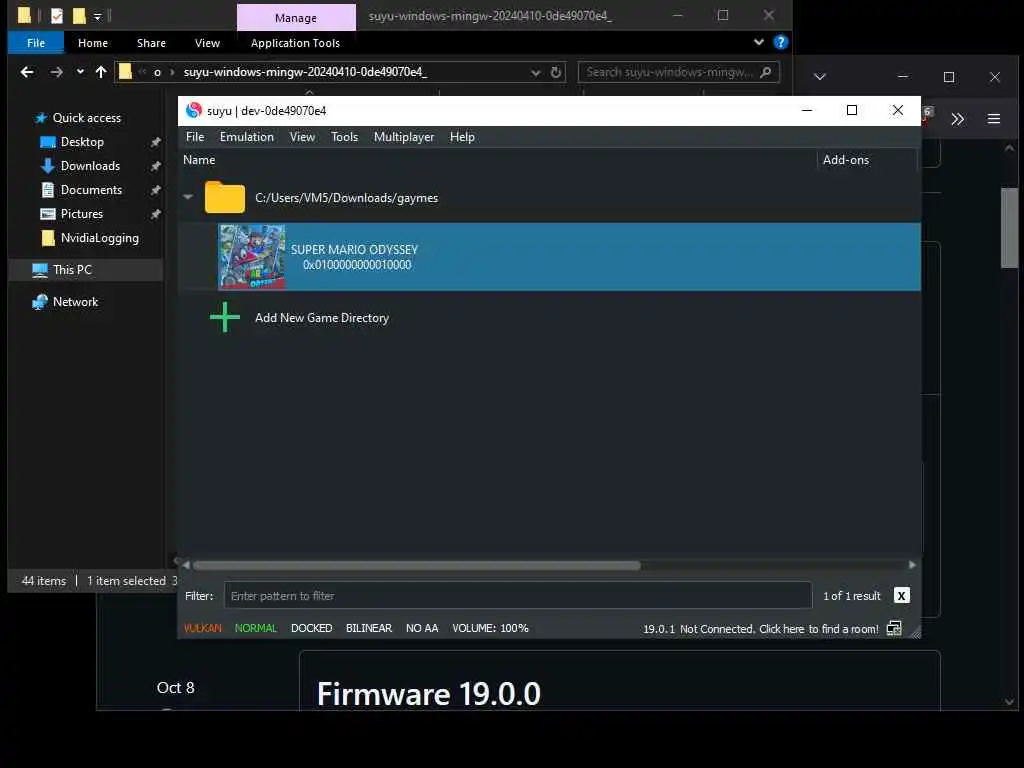Click the multiplayer room status icon

pyautogui.click(x=894, y=628)
